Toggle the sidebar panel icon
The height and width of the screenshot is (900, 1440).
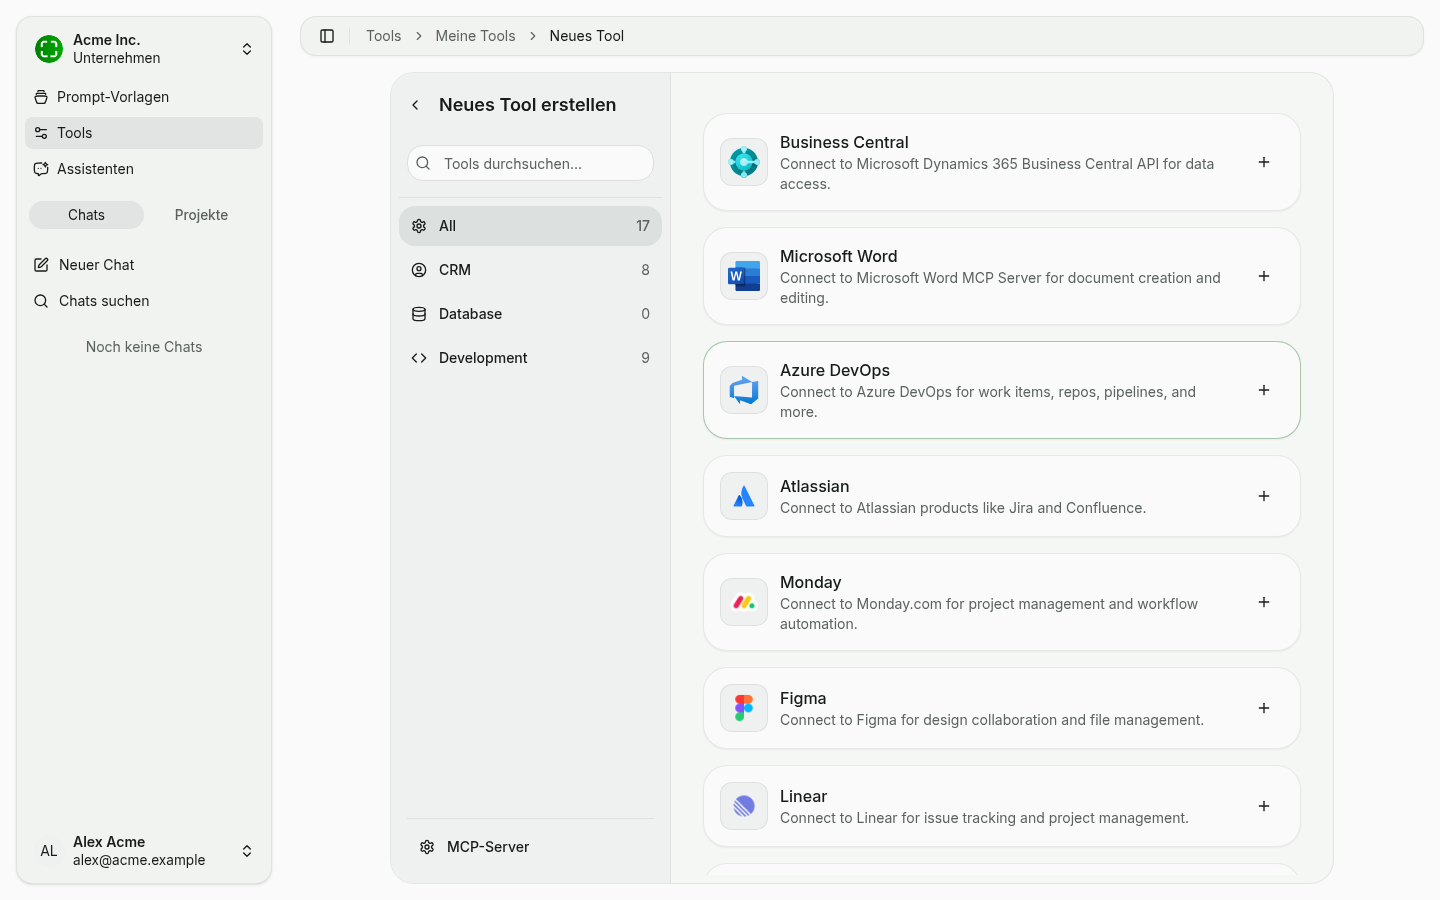point(327,36)
